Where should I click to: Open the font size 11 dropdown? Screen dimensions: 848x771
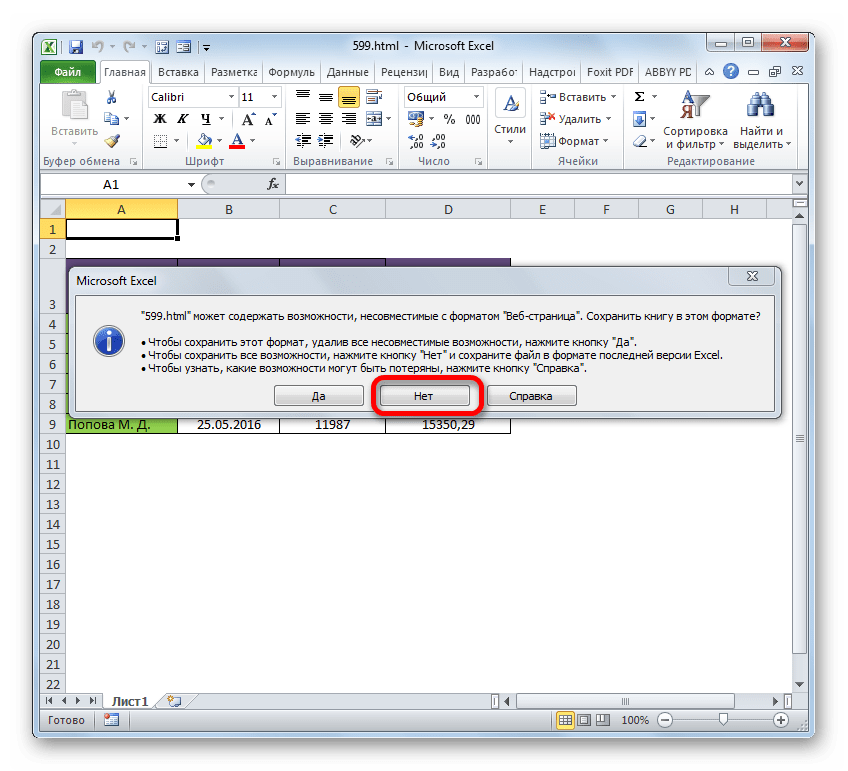(x=274, y=97)
